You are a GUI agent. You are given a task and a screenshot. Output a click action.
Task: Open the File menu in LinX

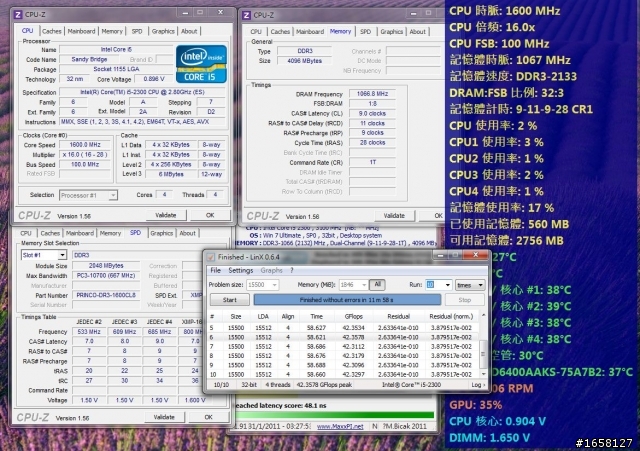pos(216,271)
